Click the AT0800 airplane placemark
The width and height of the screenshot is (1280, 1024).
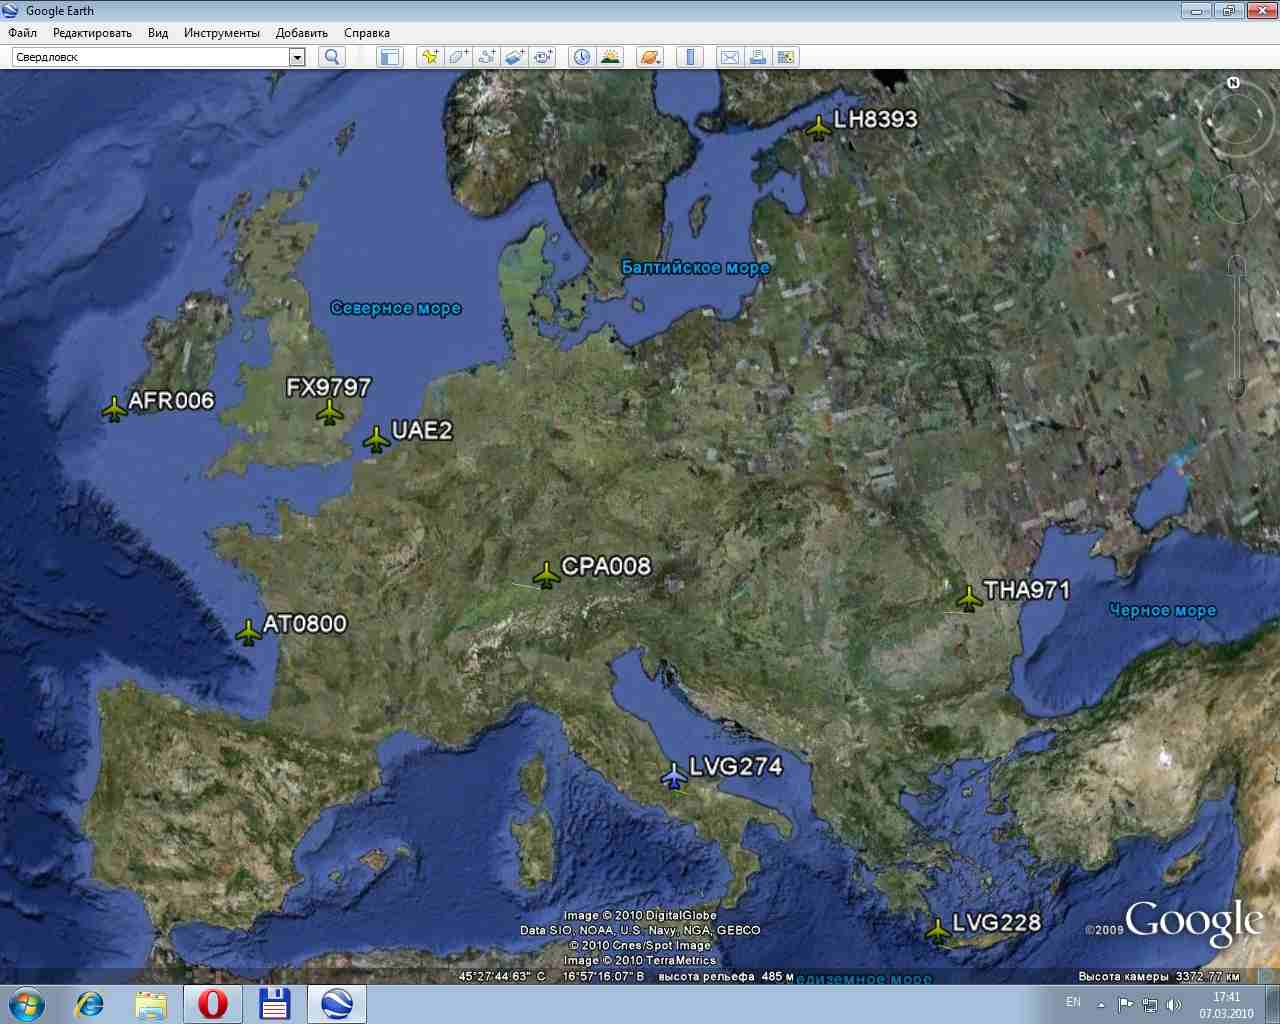click(248, 632)
